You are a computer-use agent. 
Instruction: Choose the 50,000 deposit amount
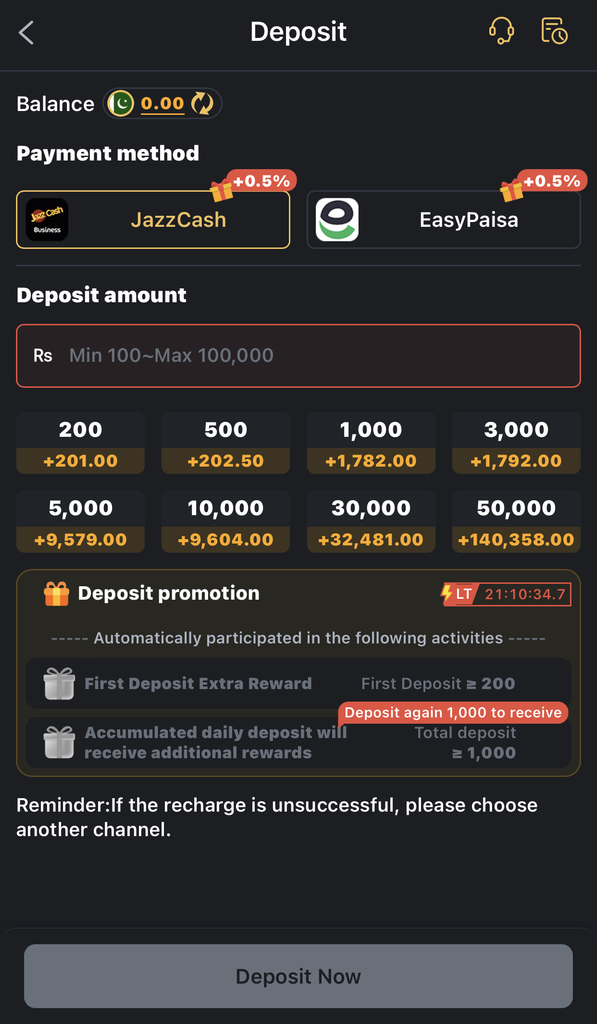click(x=517, y=521)
